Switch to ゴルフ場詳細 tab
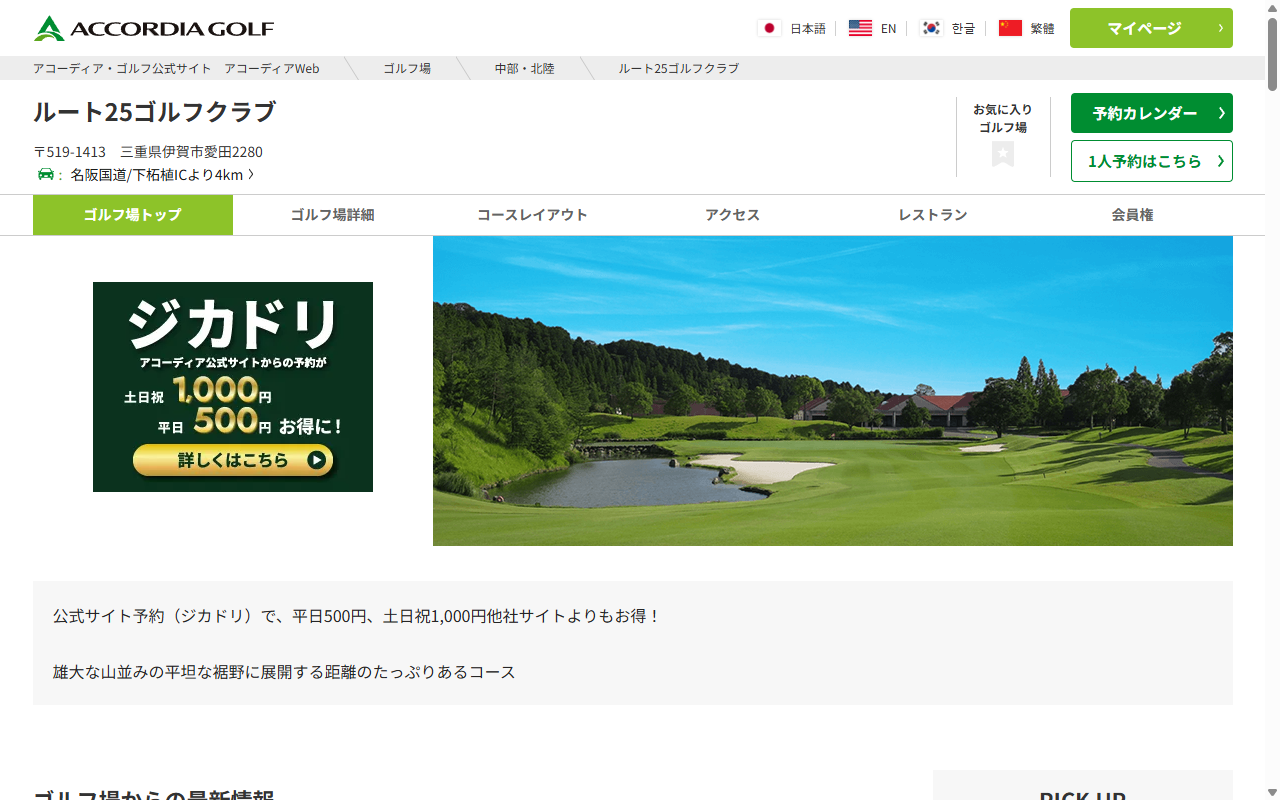The height and width of the screenshot is (800, 1280). click(333, 215)
